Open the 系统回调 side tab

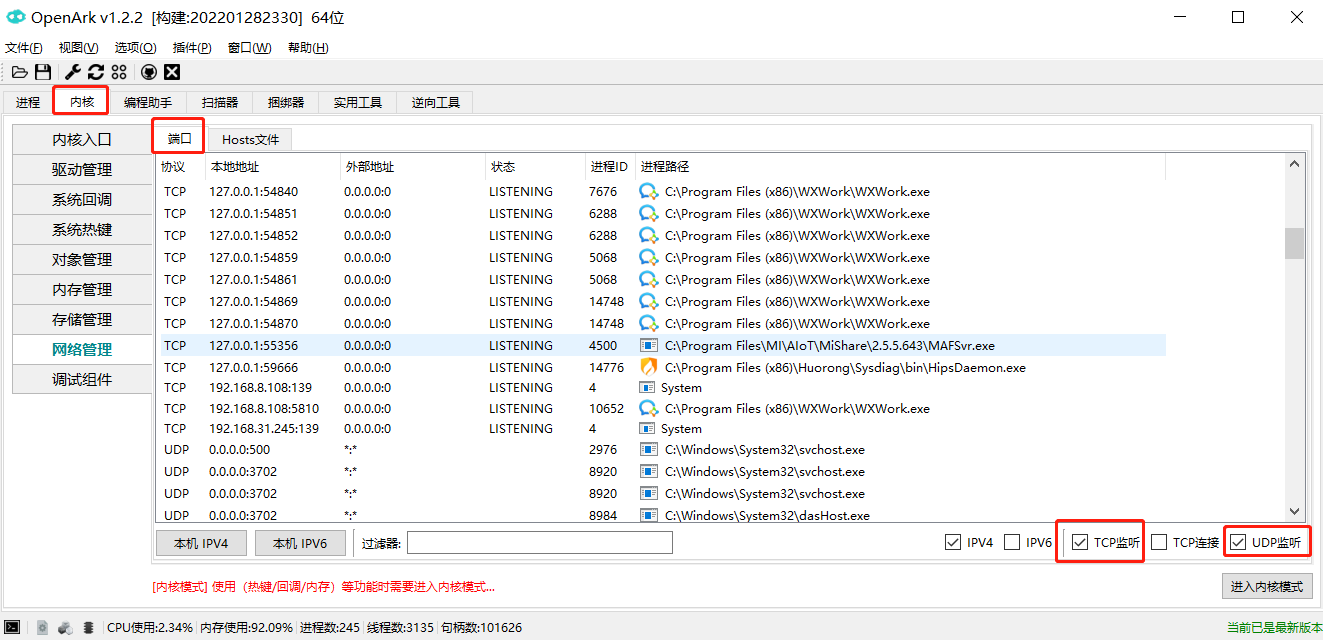click(82, 200)
